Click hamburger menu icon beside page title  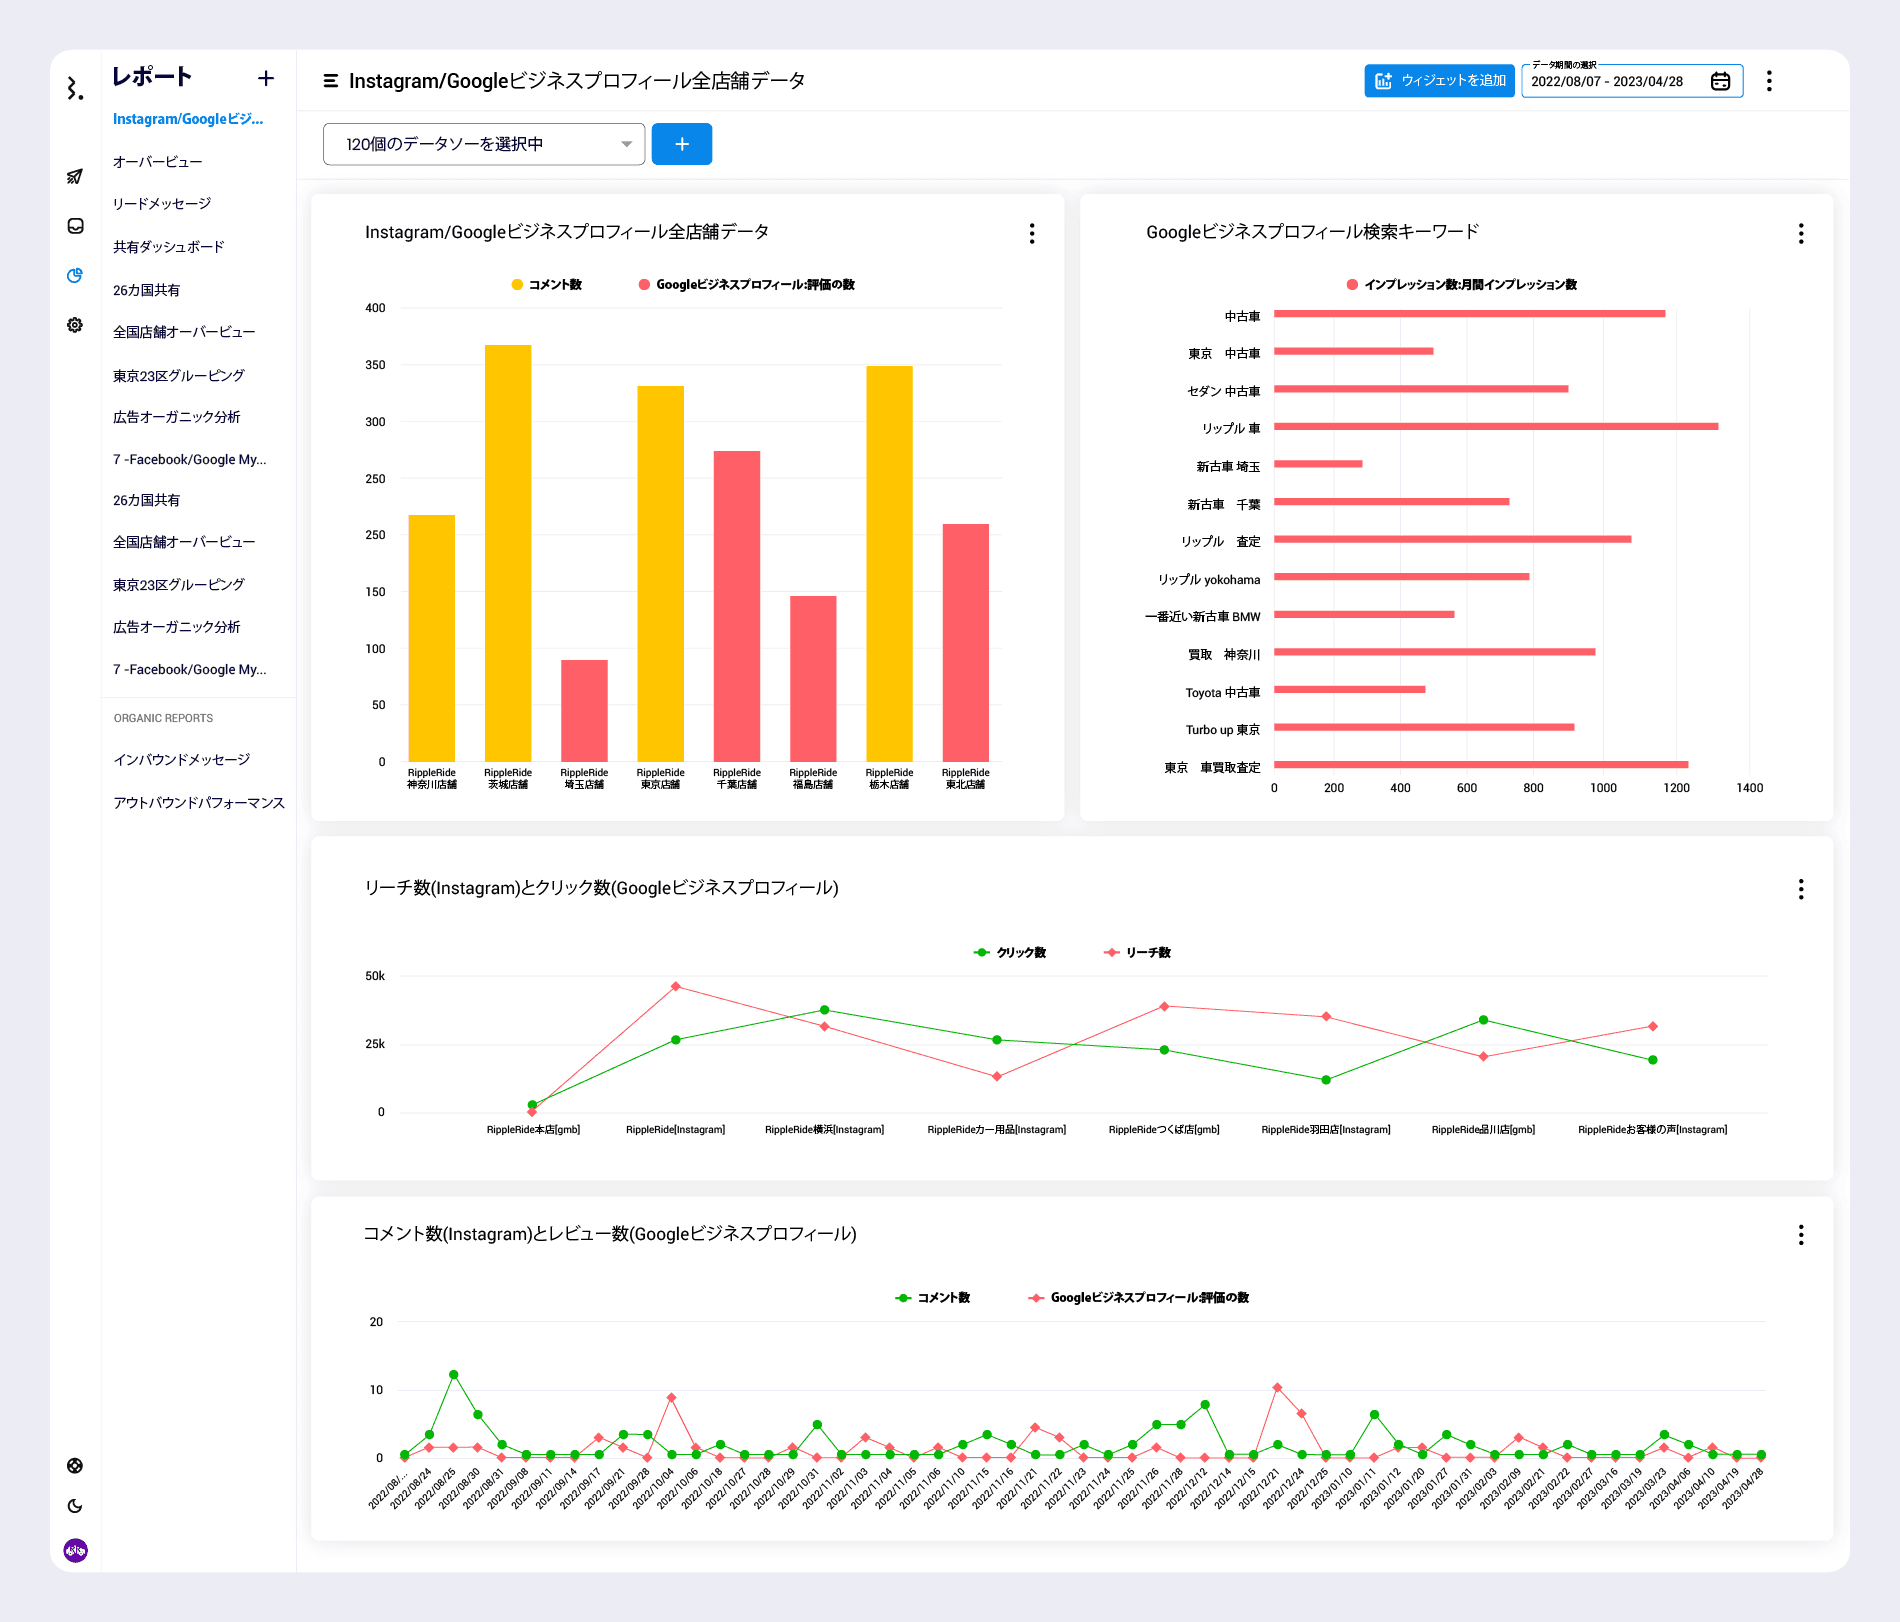pyautogui.click(x=330, y=81)
